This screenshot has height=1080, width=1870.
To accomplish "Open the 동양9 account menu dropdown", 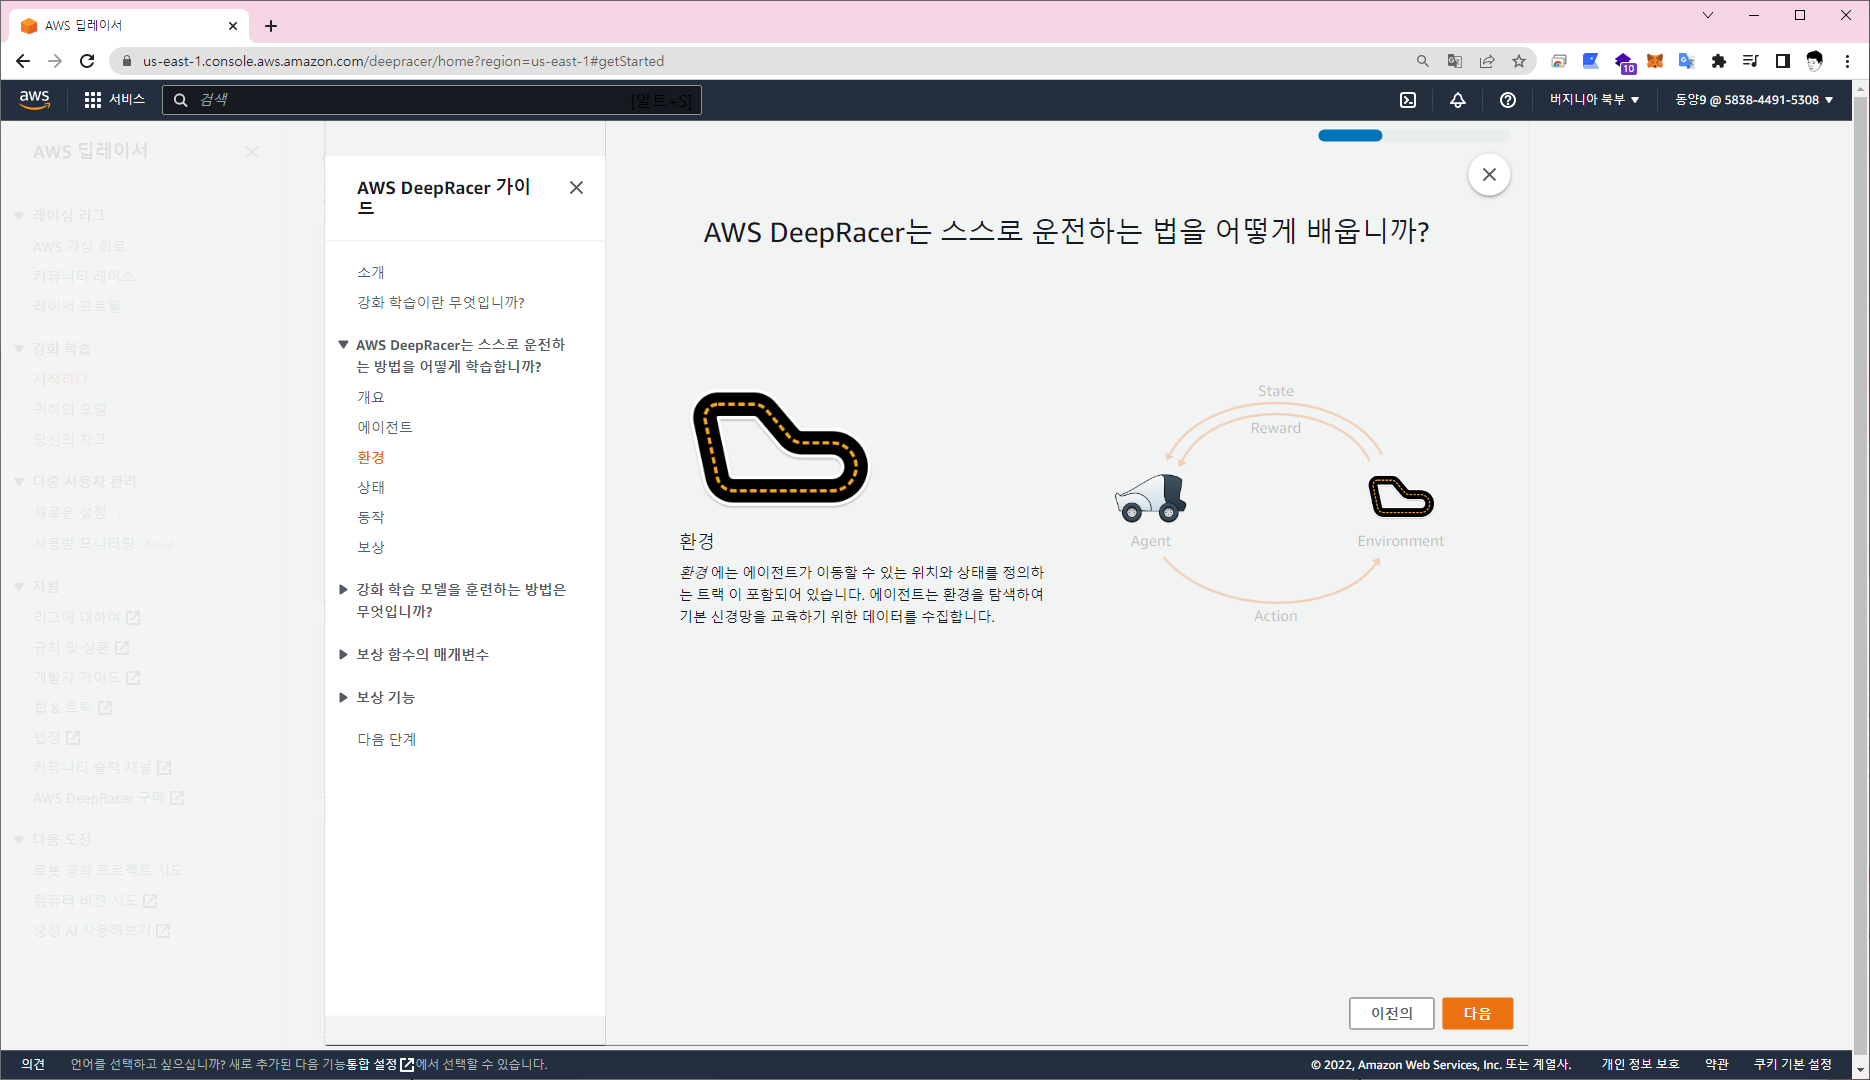I will pos(1754,100).
